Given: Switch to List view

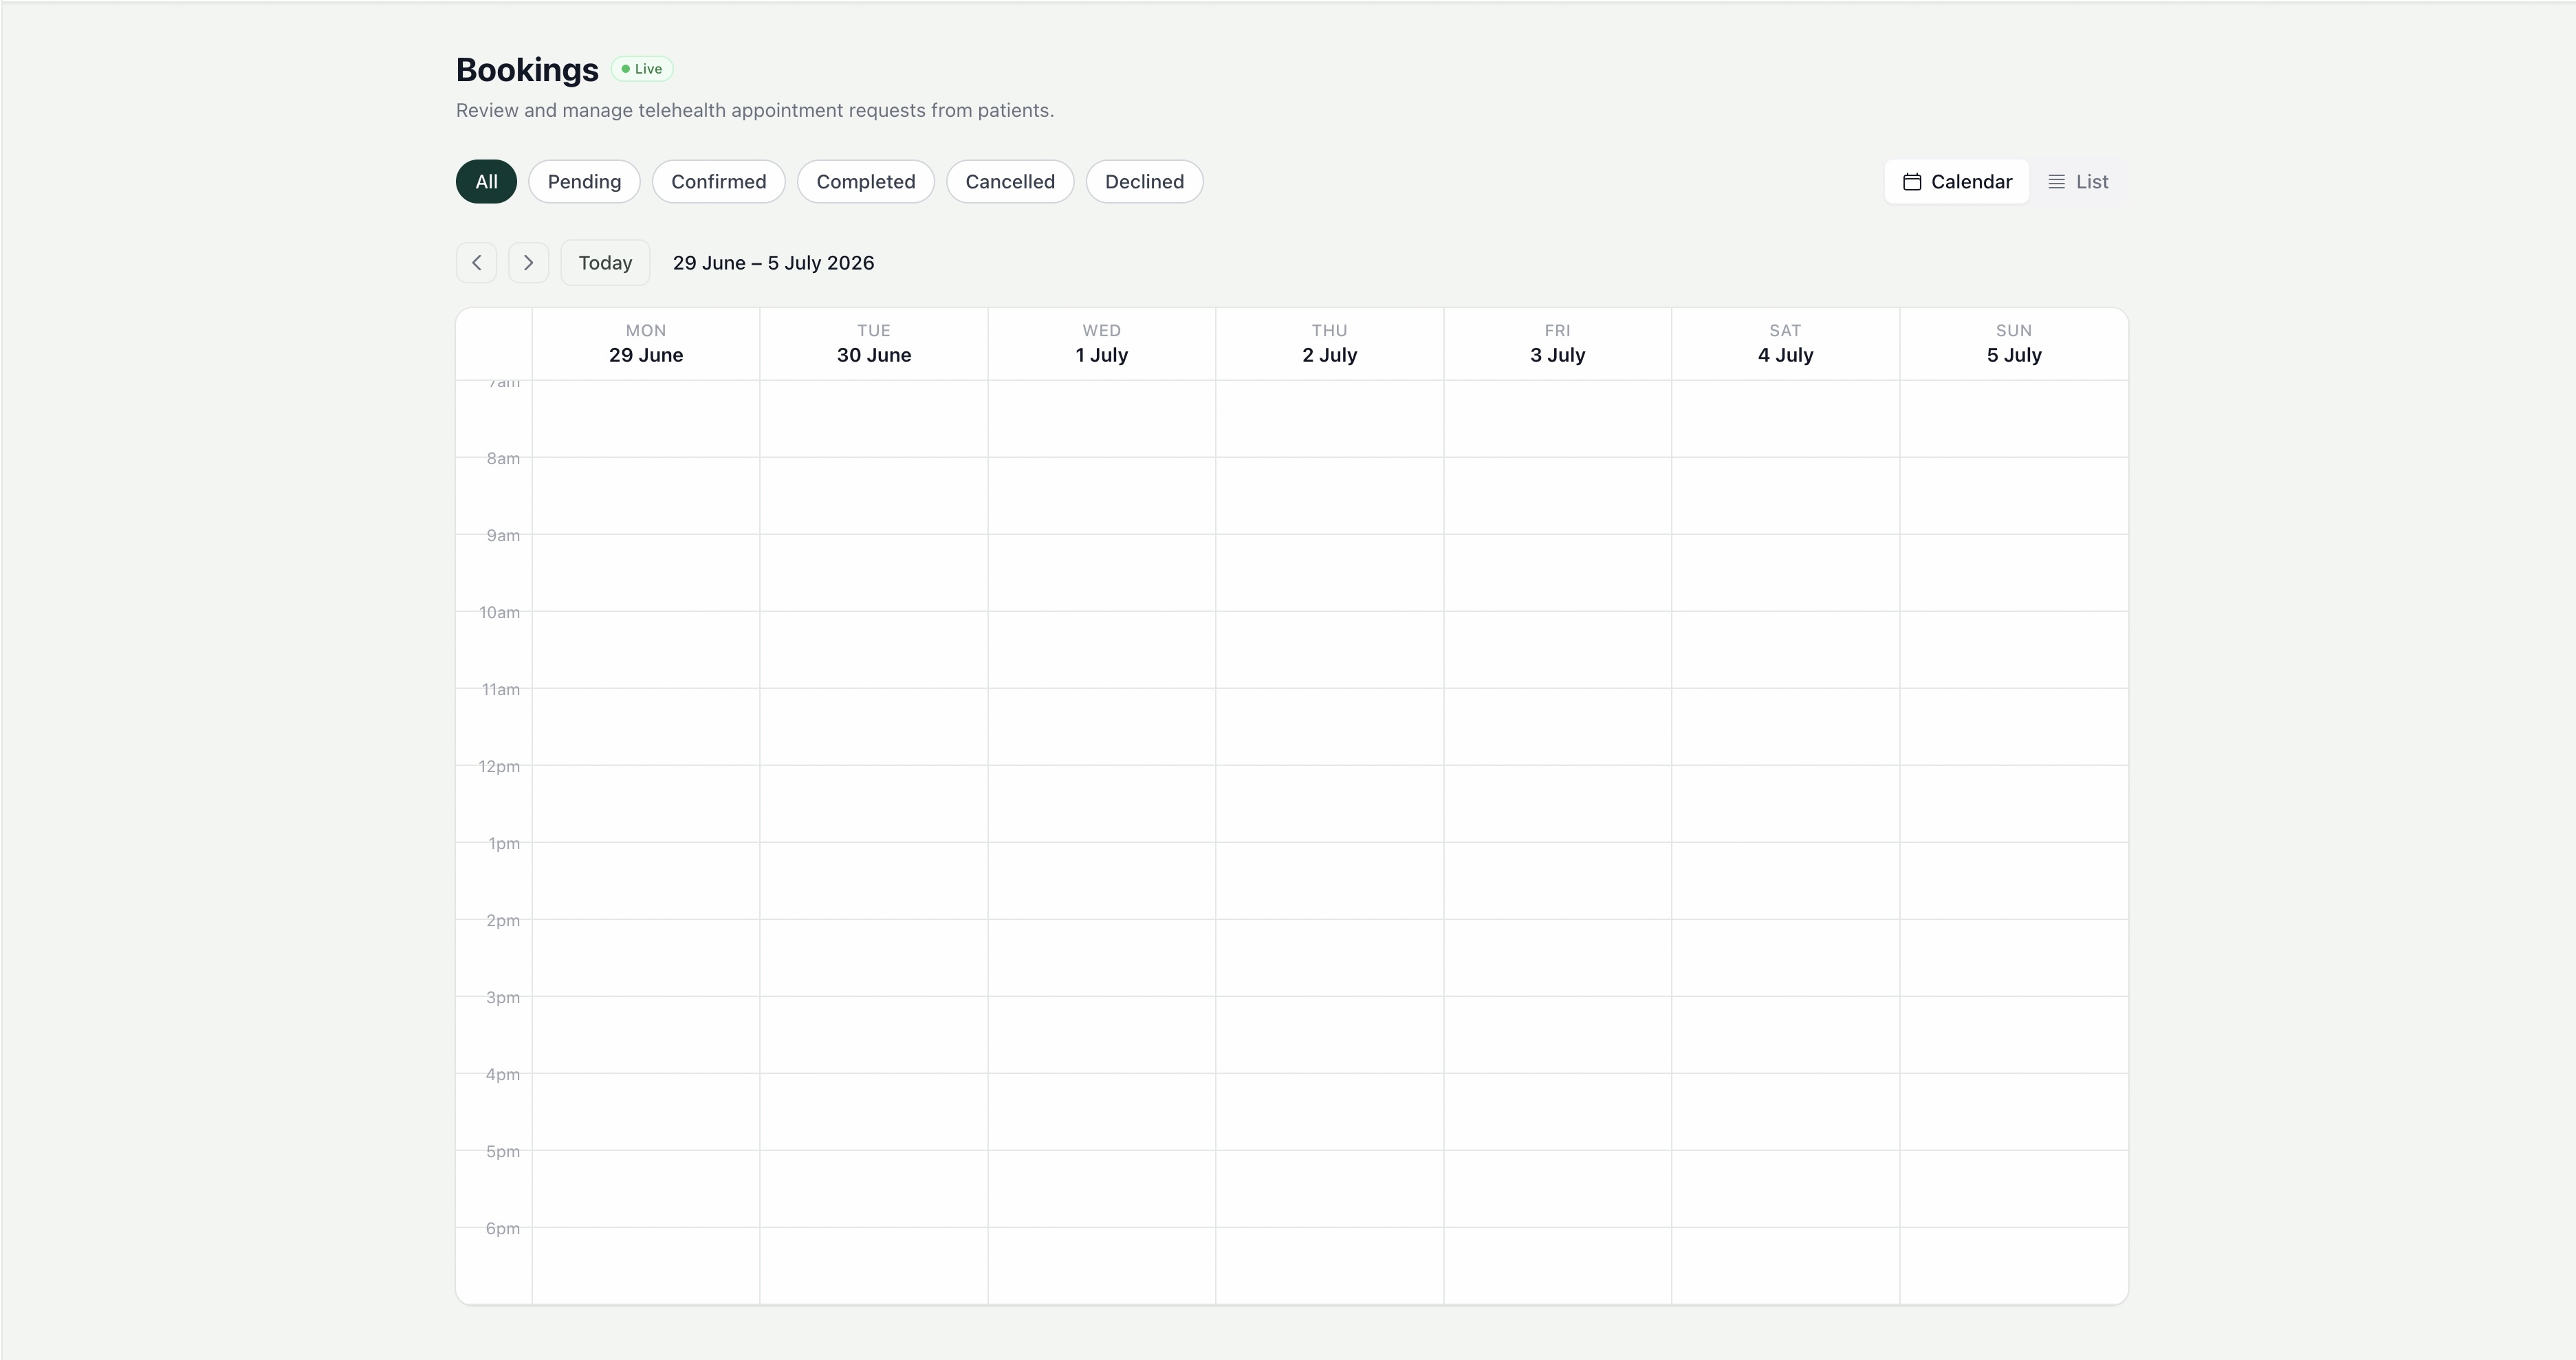Looking at the screenshot, I should [x=2078, y=182].
